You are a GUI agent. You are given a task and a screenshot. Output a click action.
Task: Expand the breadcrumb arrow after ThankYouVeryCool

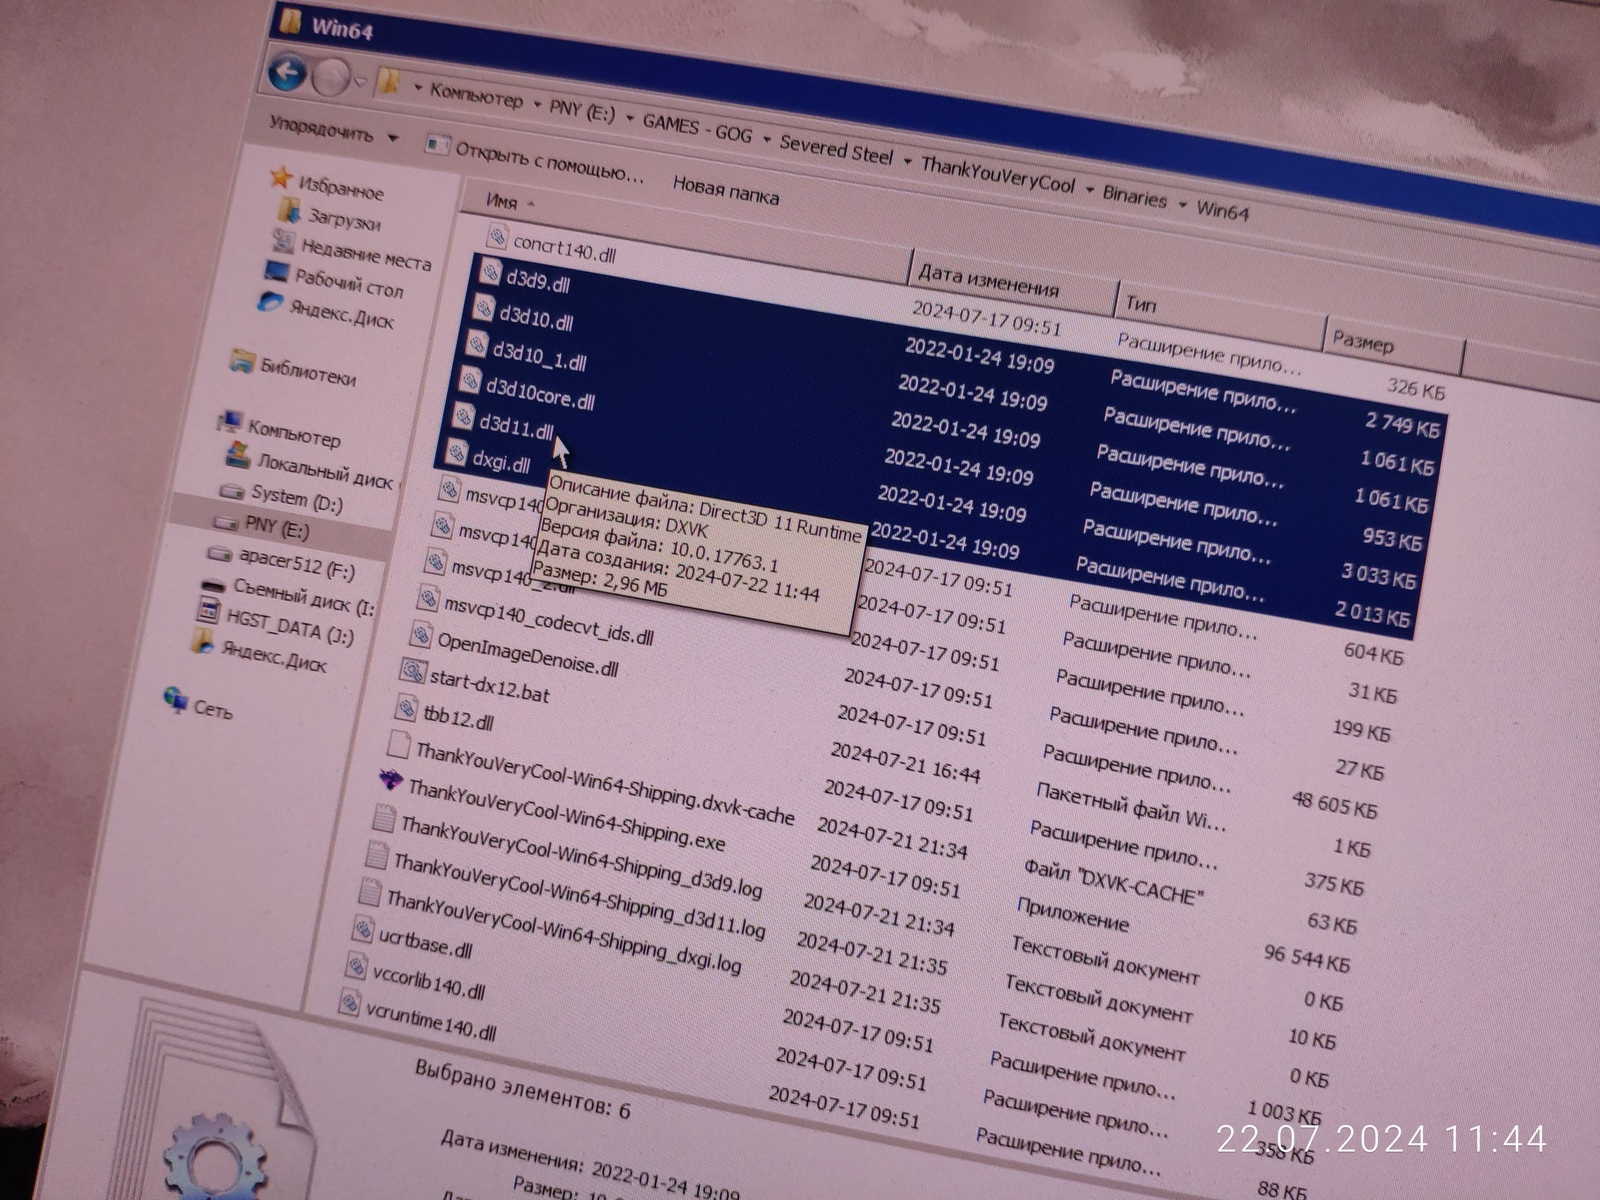tap(1089, 189)
